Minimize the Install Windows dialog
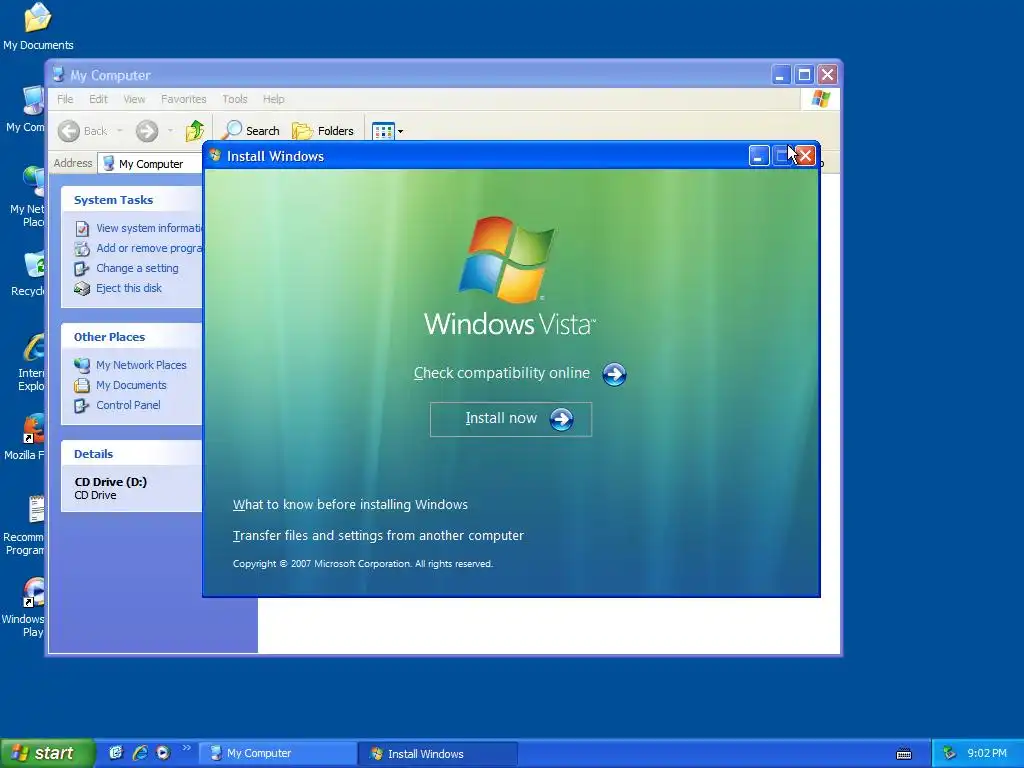This screenshot has width=1024, height=768. (x=758, y=155)
